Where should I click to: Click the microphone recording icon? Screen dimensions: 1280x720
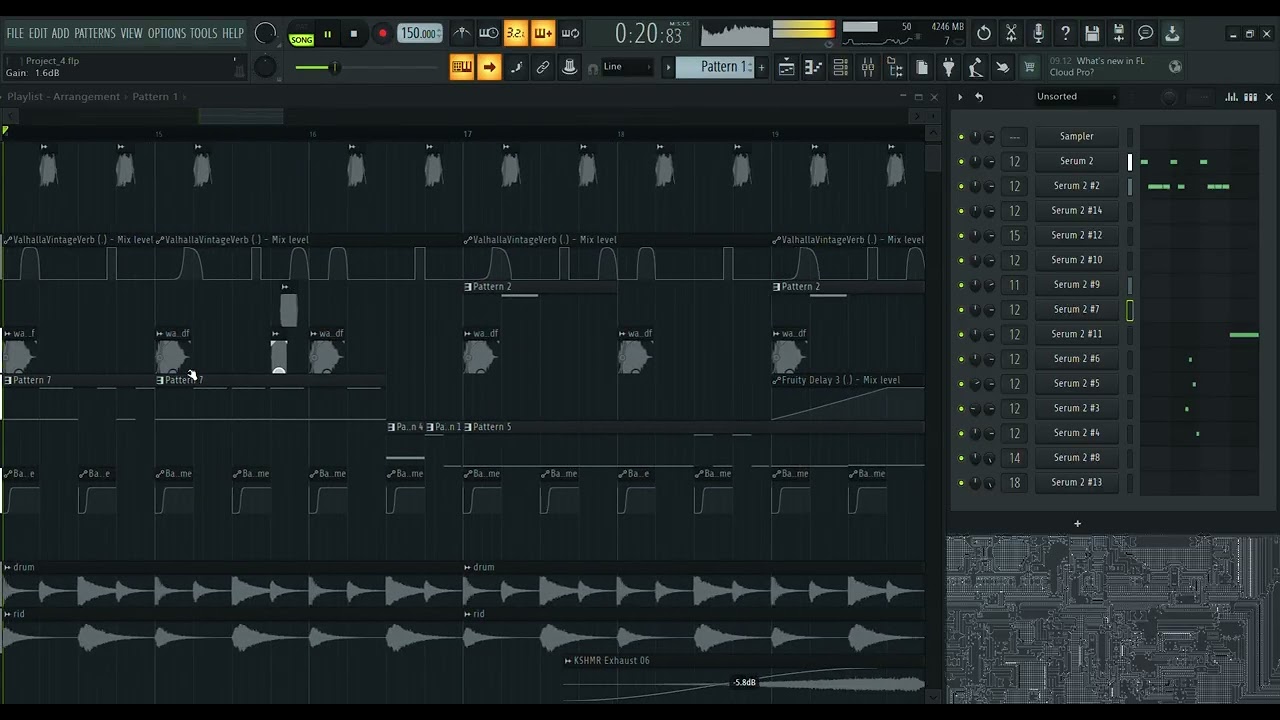point(1038,33)
